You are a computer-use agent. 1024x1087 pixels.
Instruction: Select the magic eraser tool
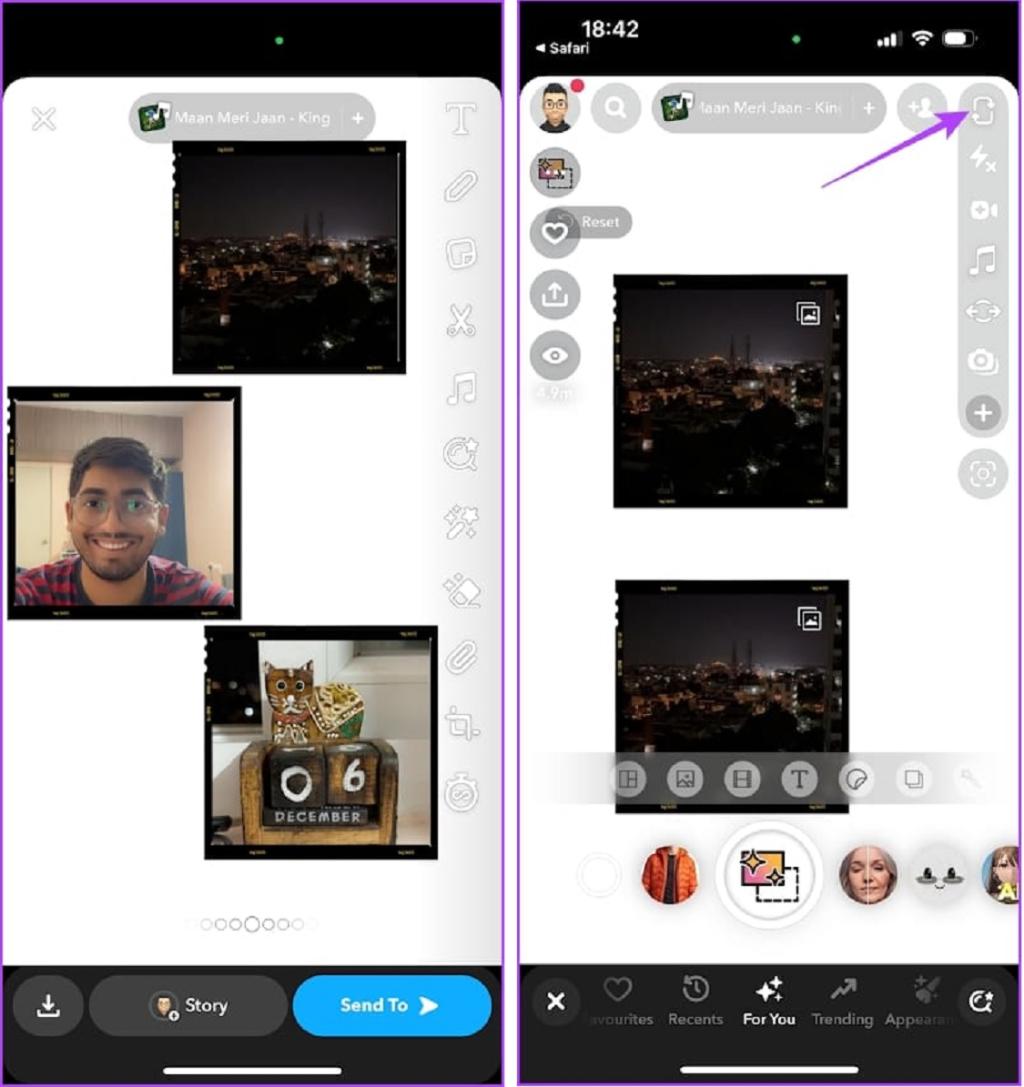coord(462,590)
